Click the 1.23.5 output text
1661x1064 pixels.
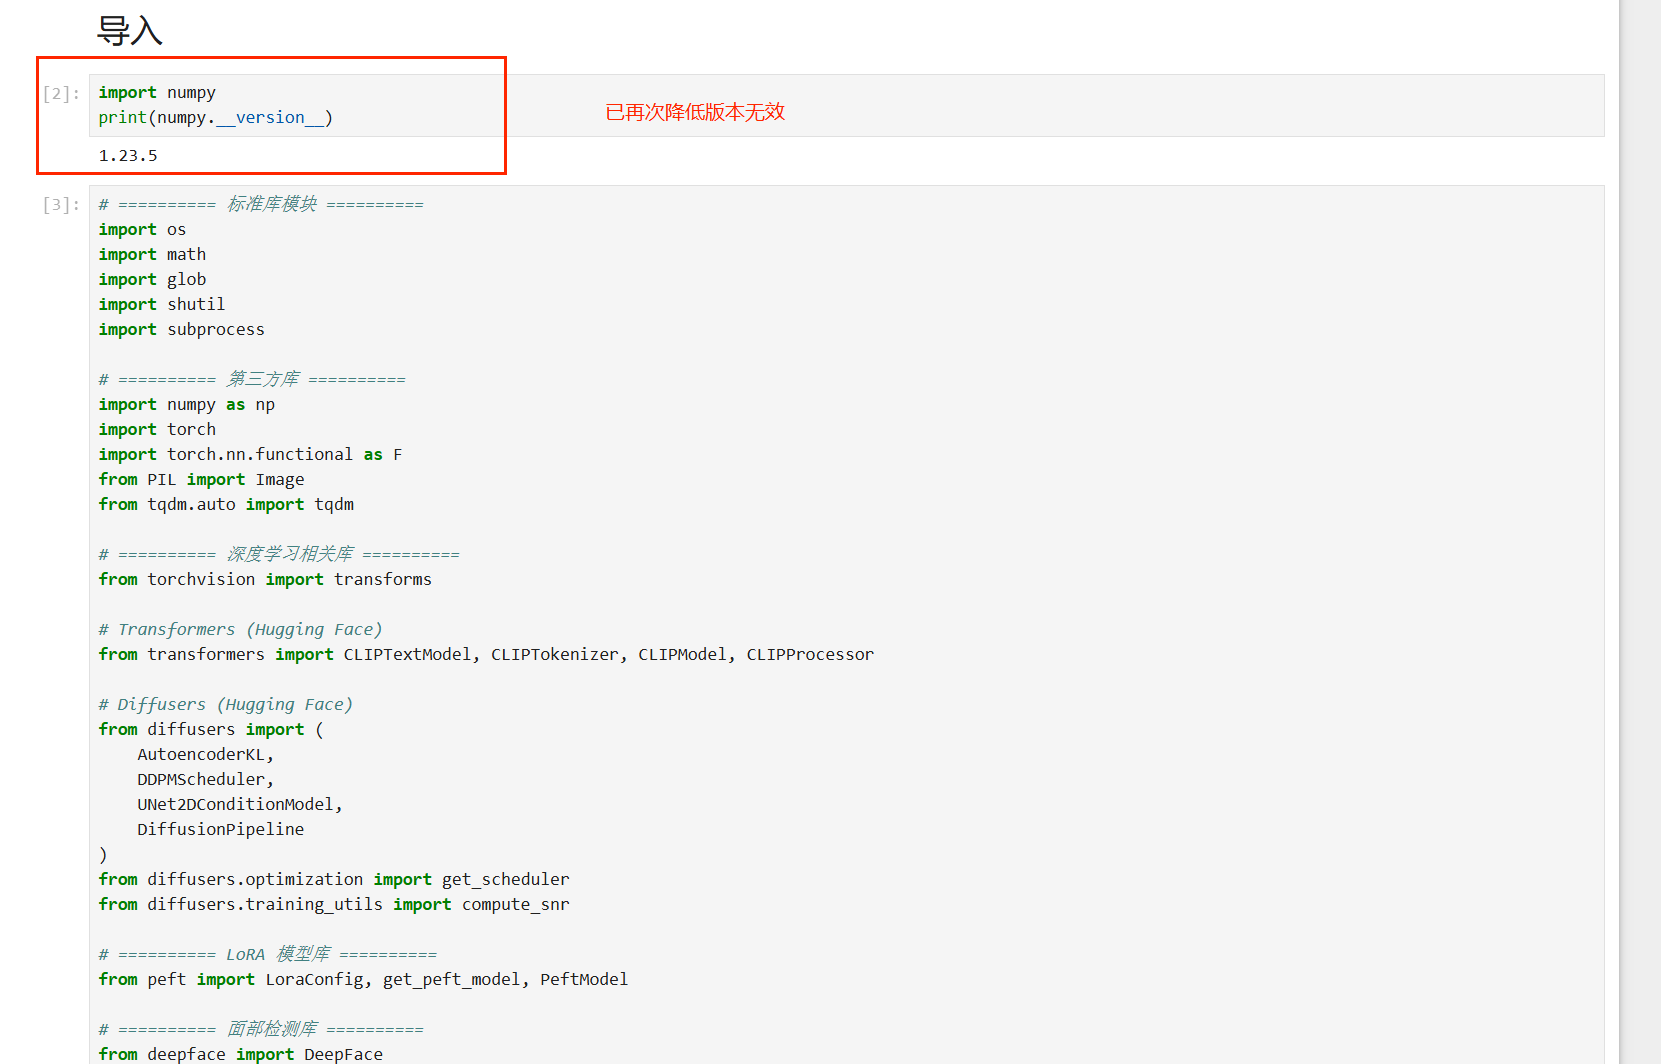[128, 156]
